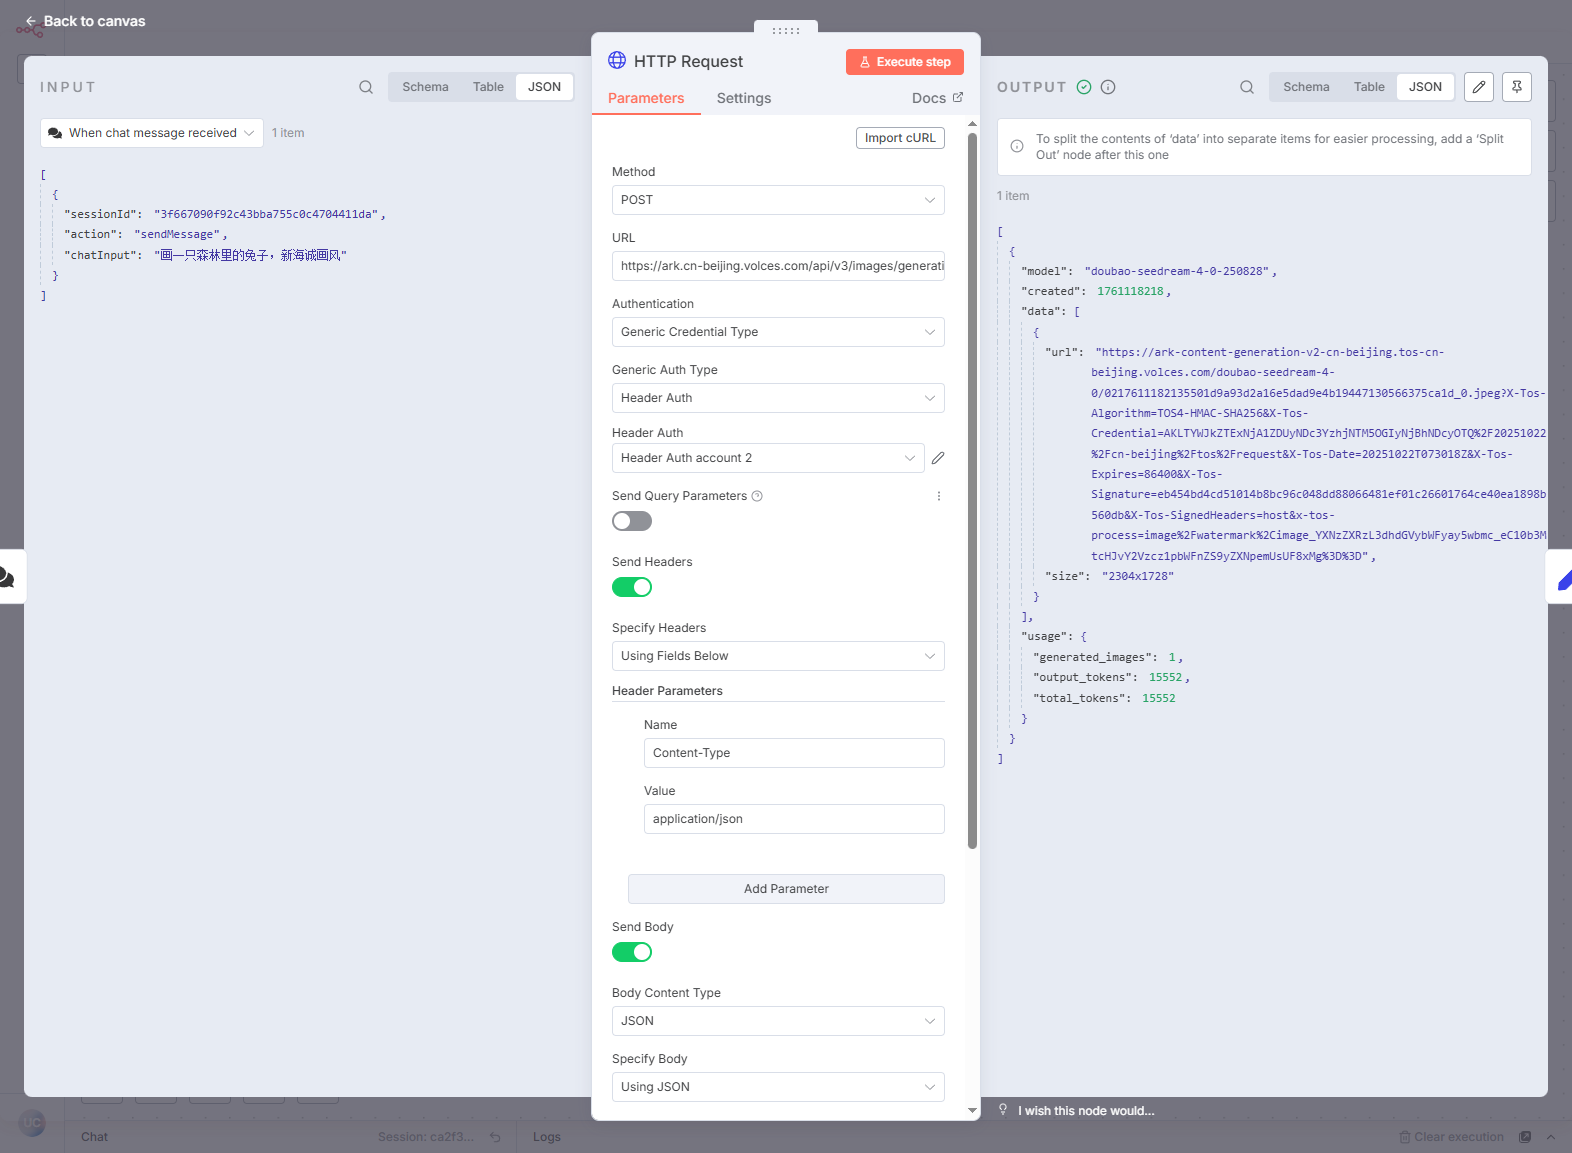Click the drag handle above HTTP Request panel
Viewport: 1572px width, 1153px height.
tap(786, 30)
